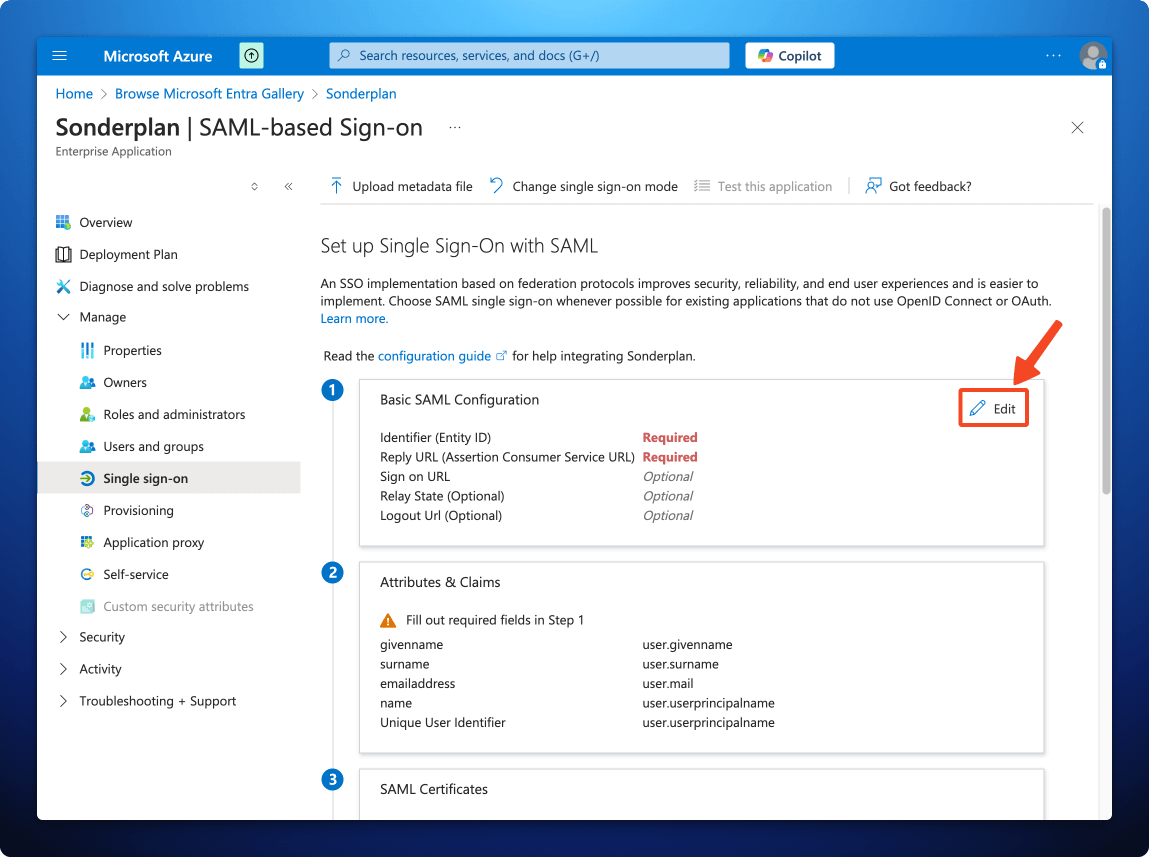
Task: Open the Azure portal hamburger menu
Action: point(59,56)
